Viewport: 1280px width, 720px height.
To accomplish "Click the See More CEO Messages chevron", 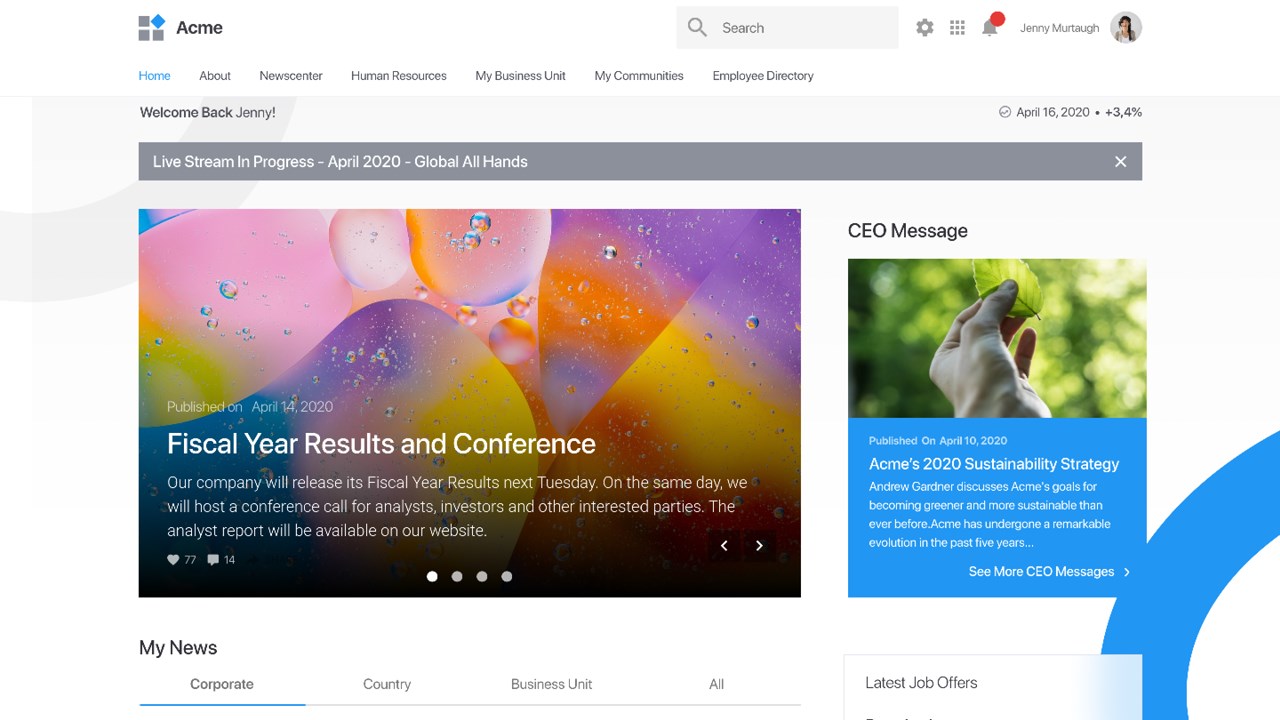I will [1127, 572].
